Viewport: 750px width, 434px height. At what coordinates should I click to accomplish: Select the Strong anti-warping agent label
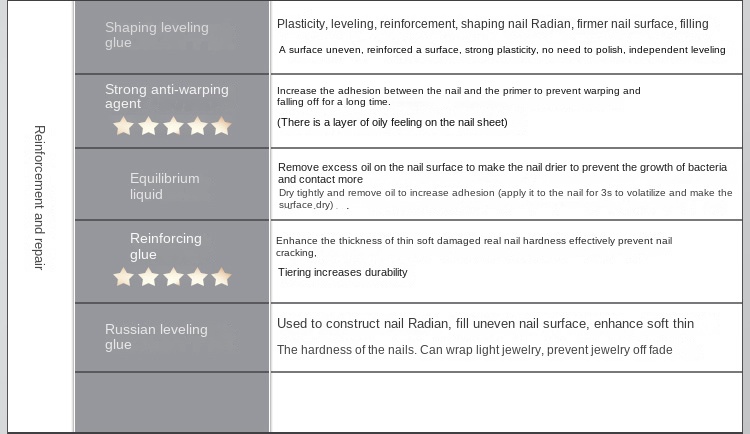coord(166,96)
